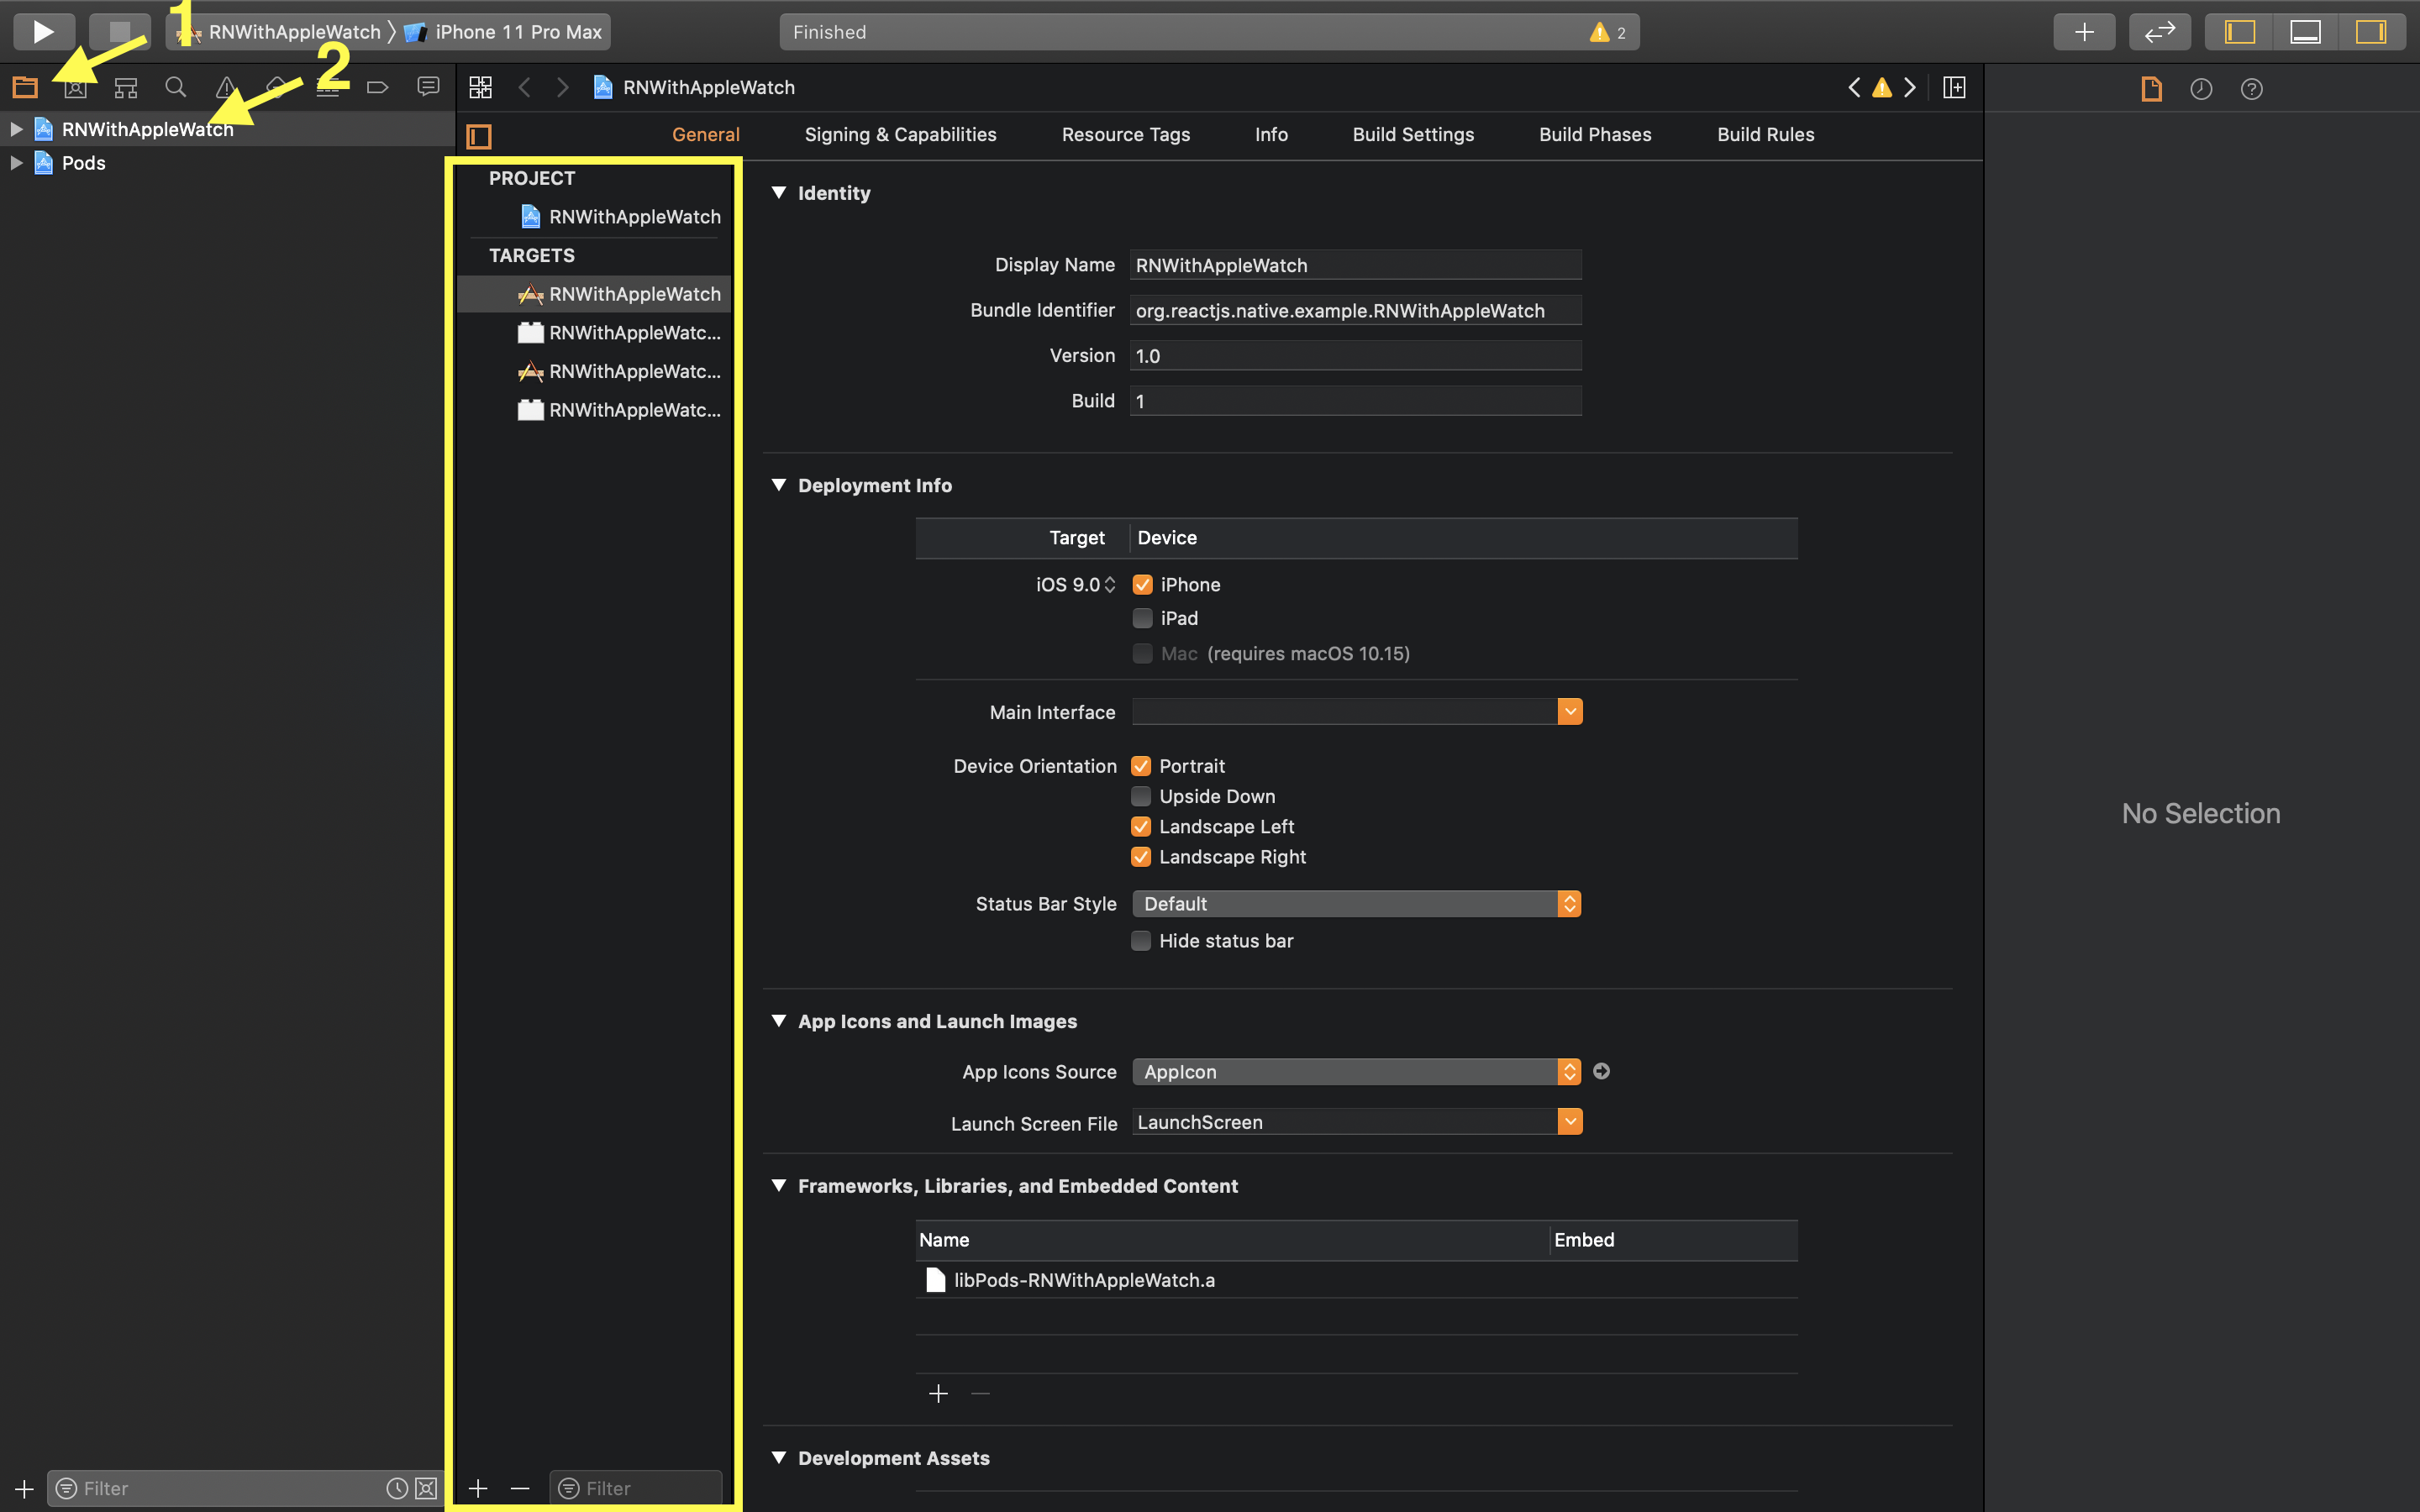
Task: Enable Hide status bar
Action: coord(1141,940)
